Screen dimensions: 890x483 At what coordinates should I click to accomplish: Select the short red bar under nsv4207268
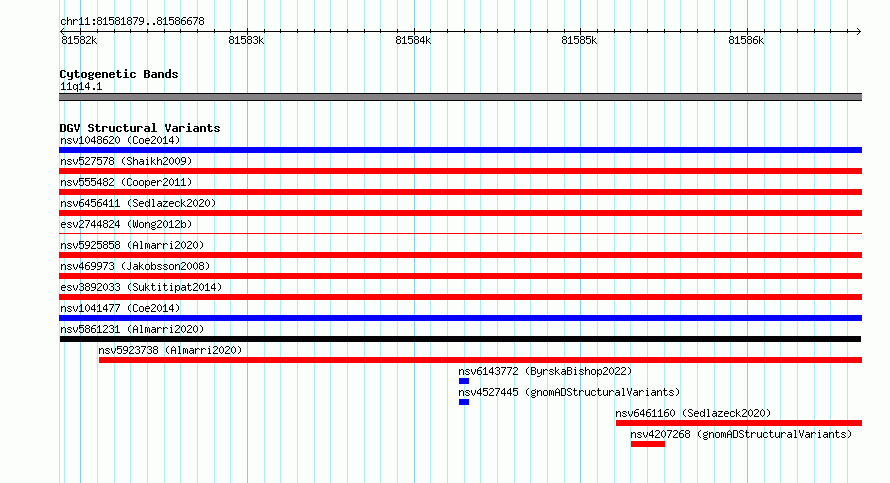648,444
